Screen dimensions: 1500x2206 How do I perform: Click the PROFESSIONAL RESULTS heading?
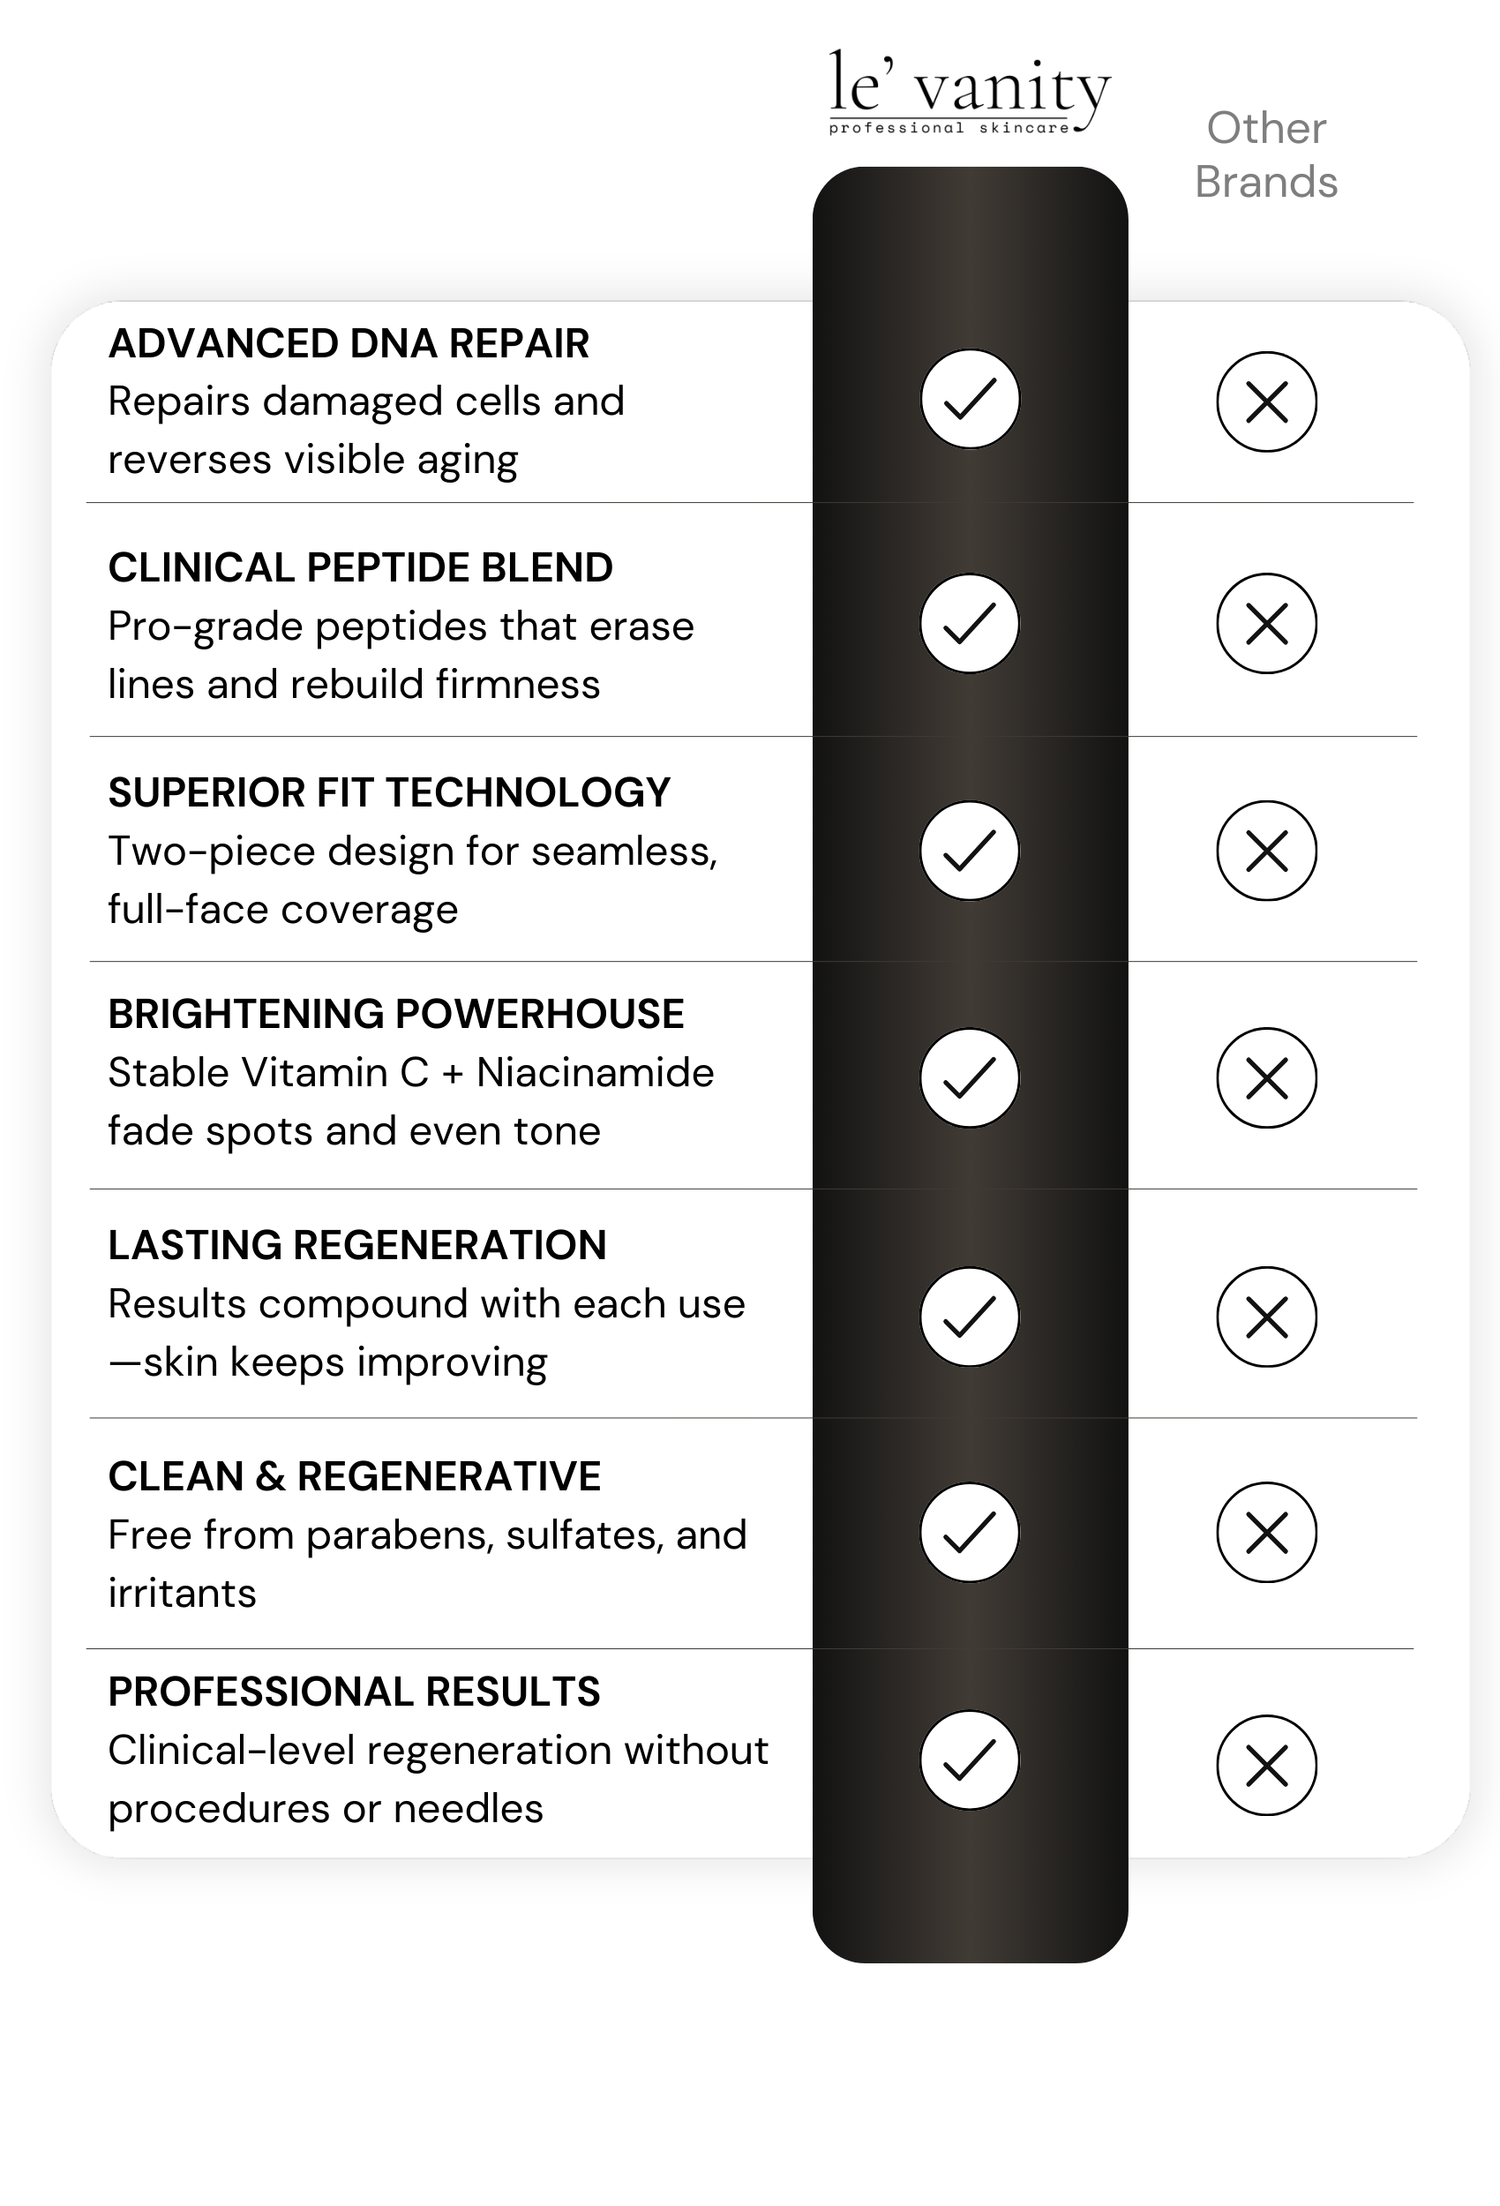tap(354, 1692)
